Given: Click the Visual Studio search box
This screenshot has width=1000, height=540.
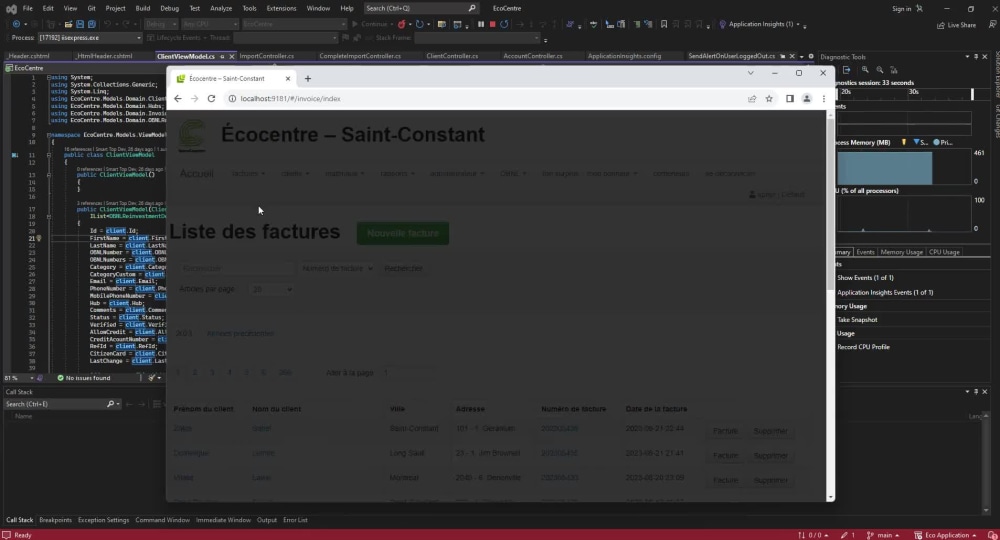Looking at the screenshot, I should click(x=421, y=8).
